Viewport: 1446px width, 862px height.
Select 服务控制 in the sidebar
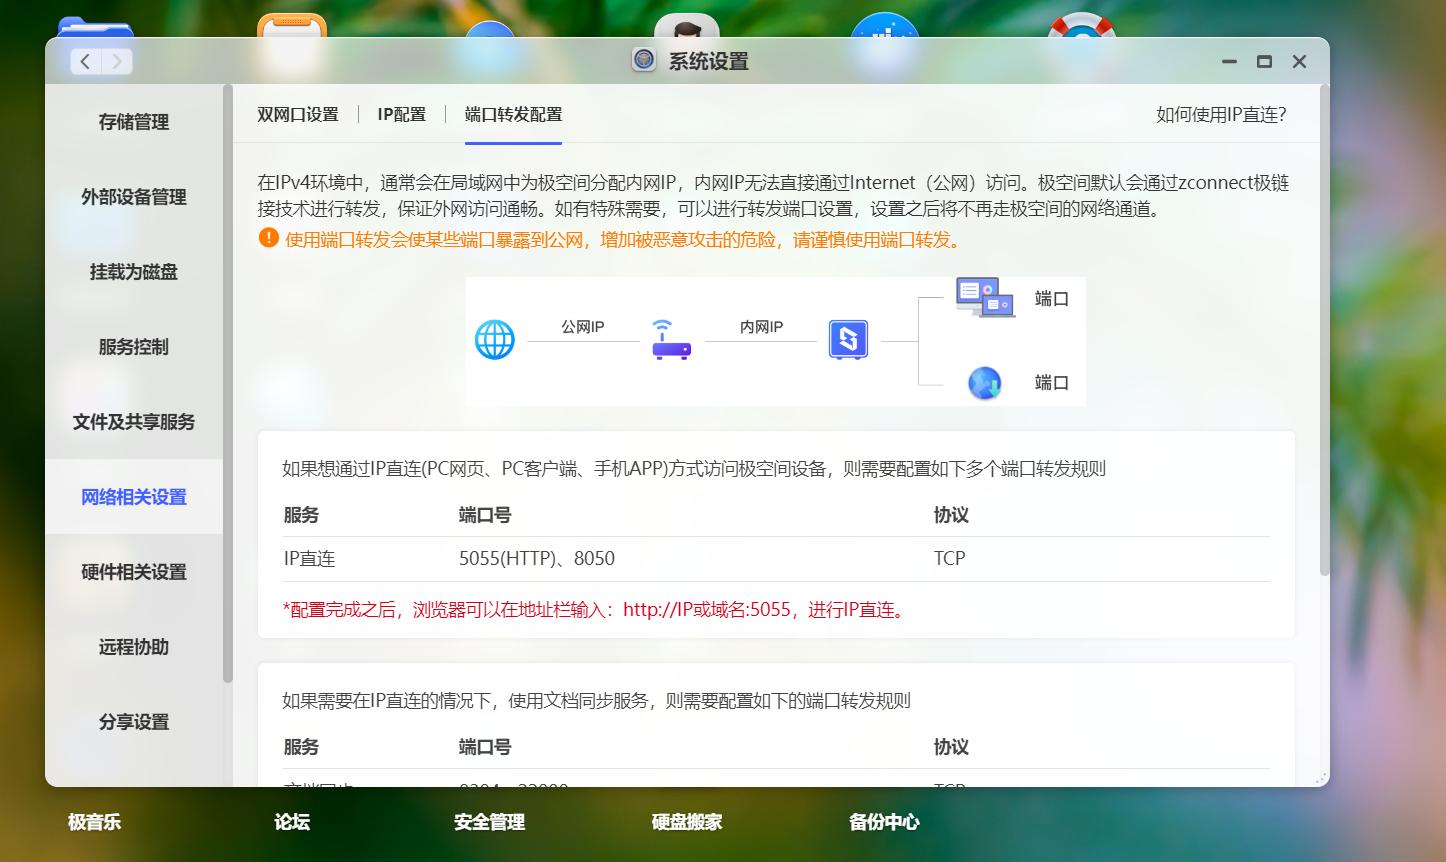[133, 347]
